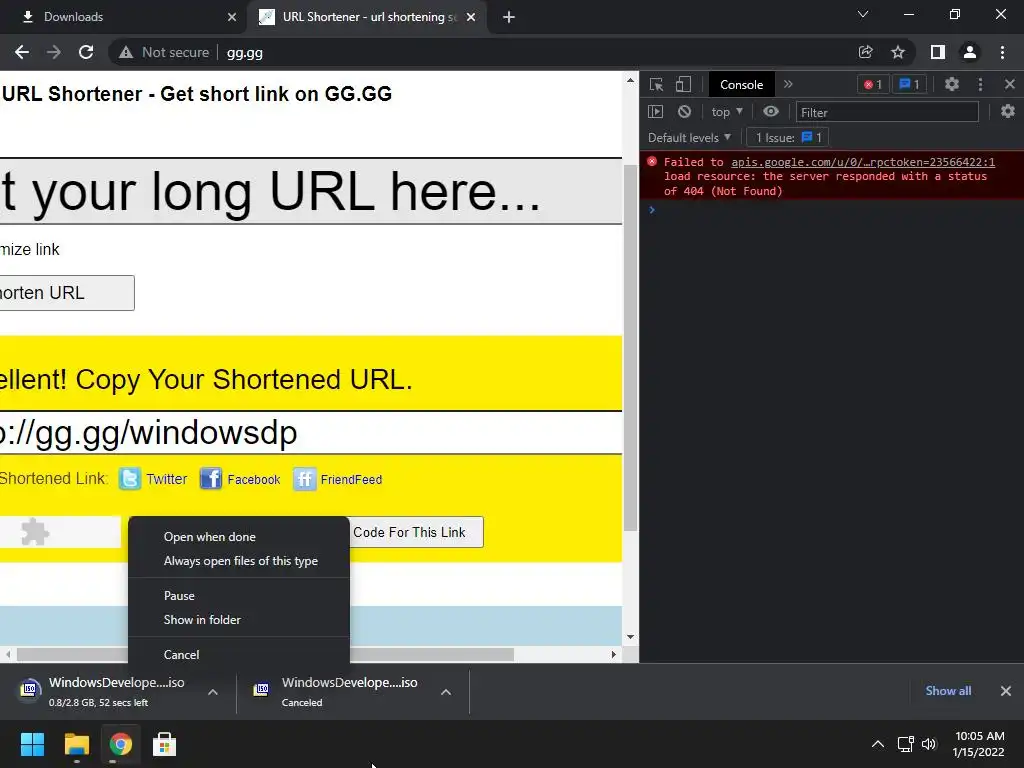This screenshot has height=768, width=1024.
Task: Close the downloads bar
Action: [1006, 691]
